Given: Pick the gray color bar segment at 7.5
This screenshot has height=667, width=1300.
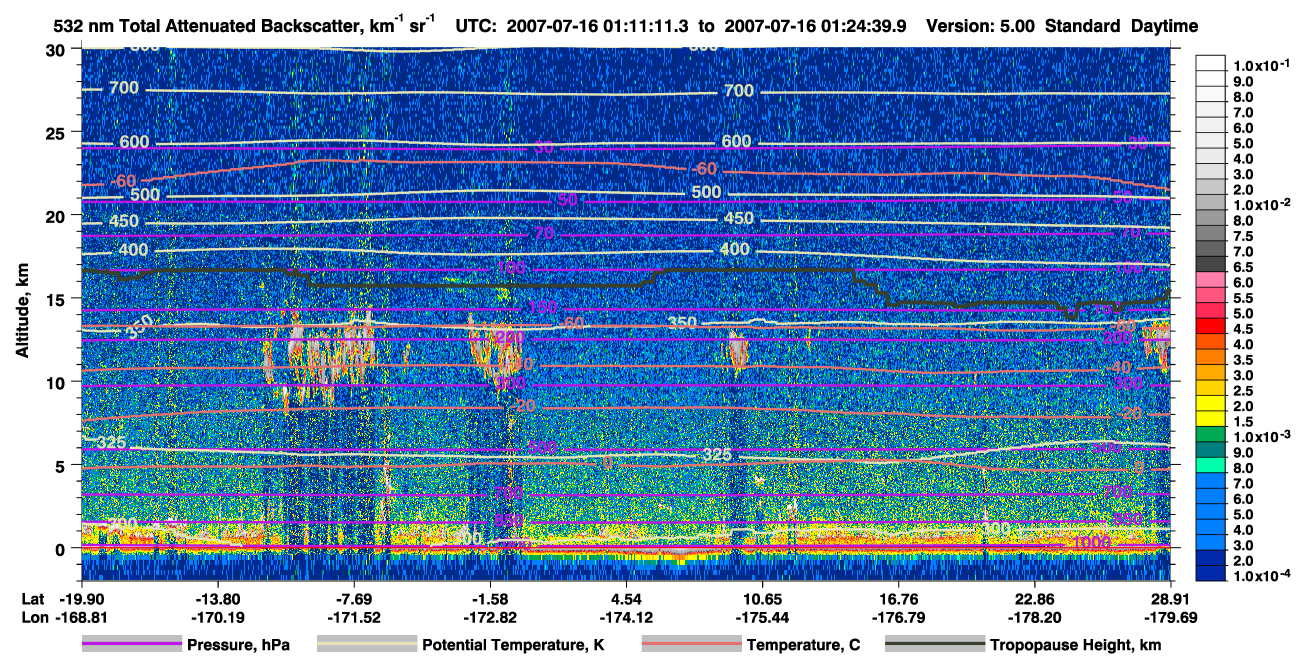Looking at the screenshot, I should coord(1210,235).
